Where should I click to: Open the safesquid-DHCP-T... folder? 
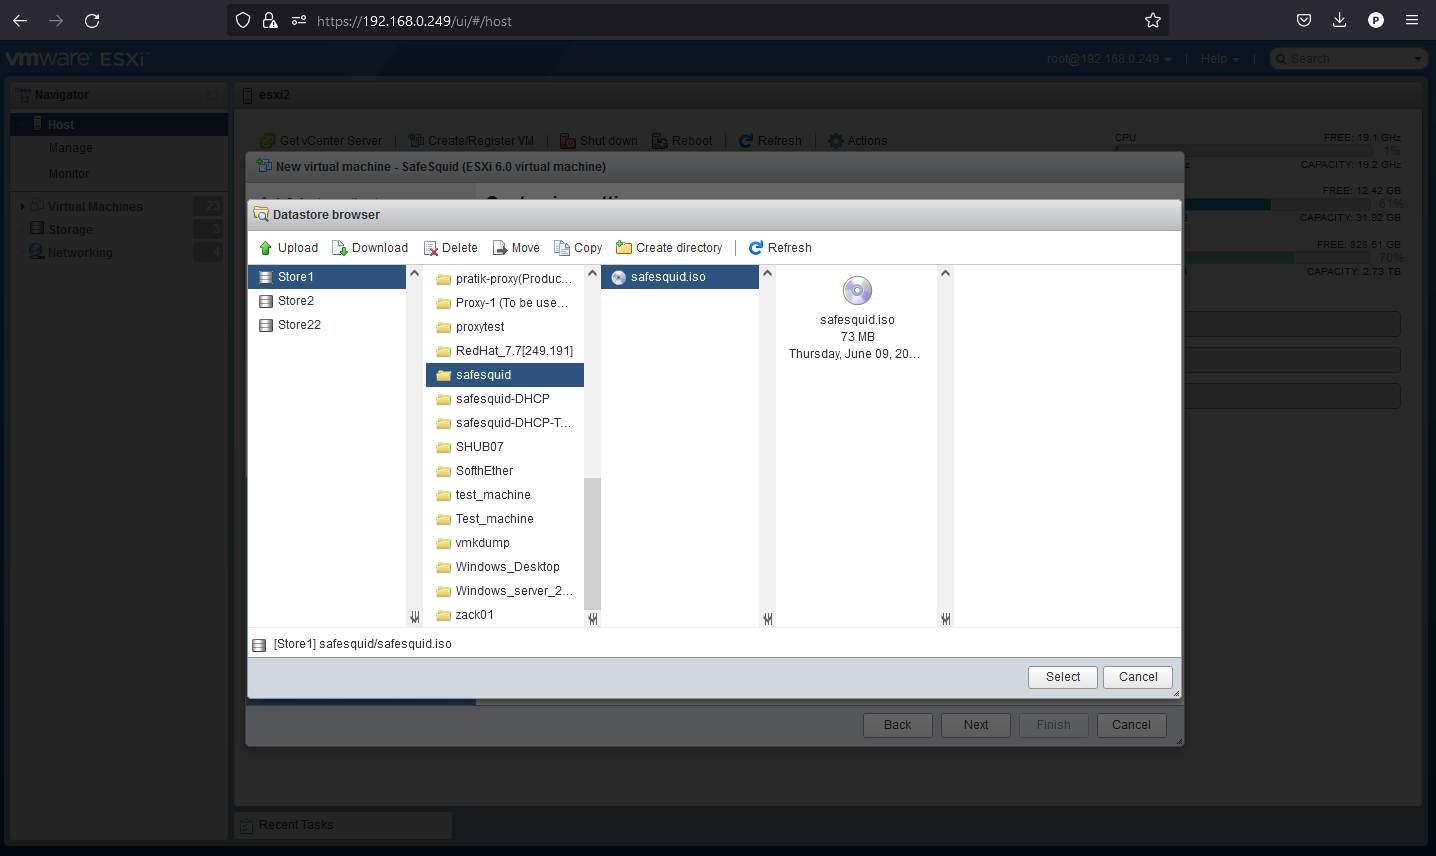click(505, 423)
